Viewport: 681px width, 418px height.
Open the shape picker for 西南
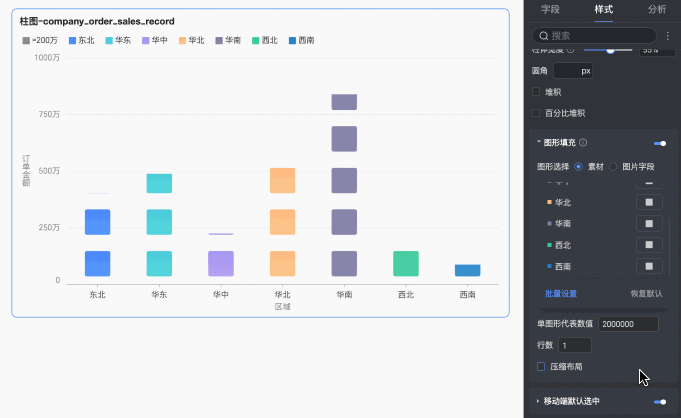(649, 266)
